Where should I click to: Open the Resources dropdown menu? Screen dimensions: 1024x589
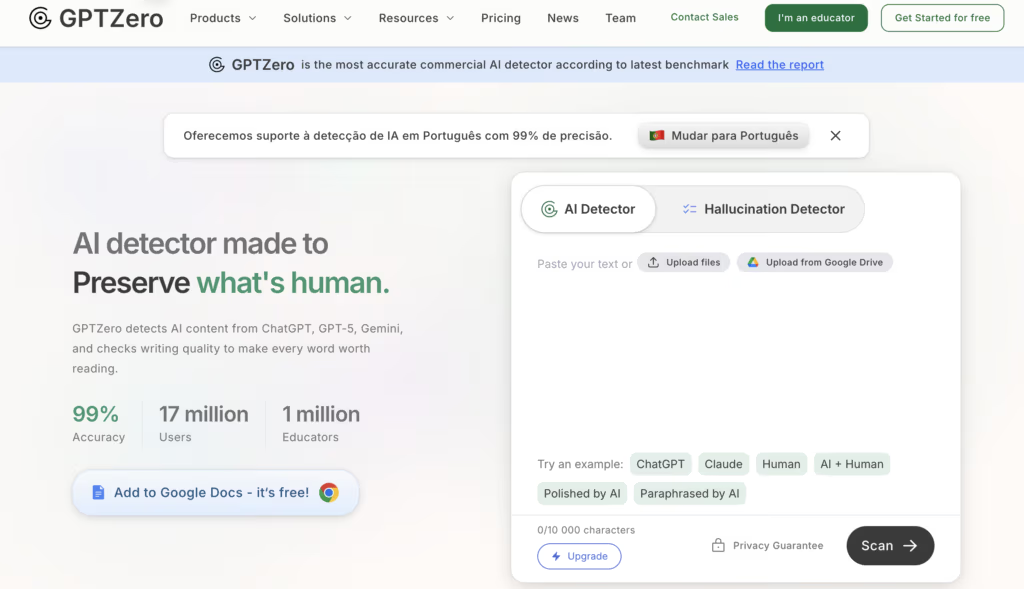(x=416, y=18)
